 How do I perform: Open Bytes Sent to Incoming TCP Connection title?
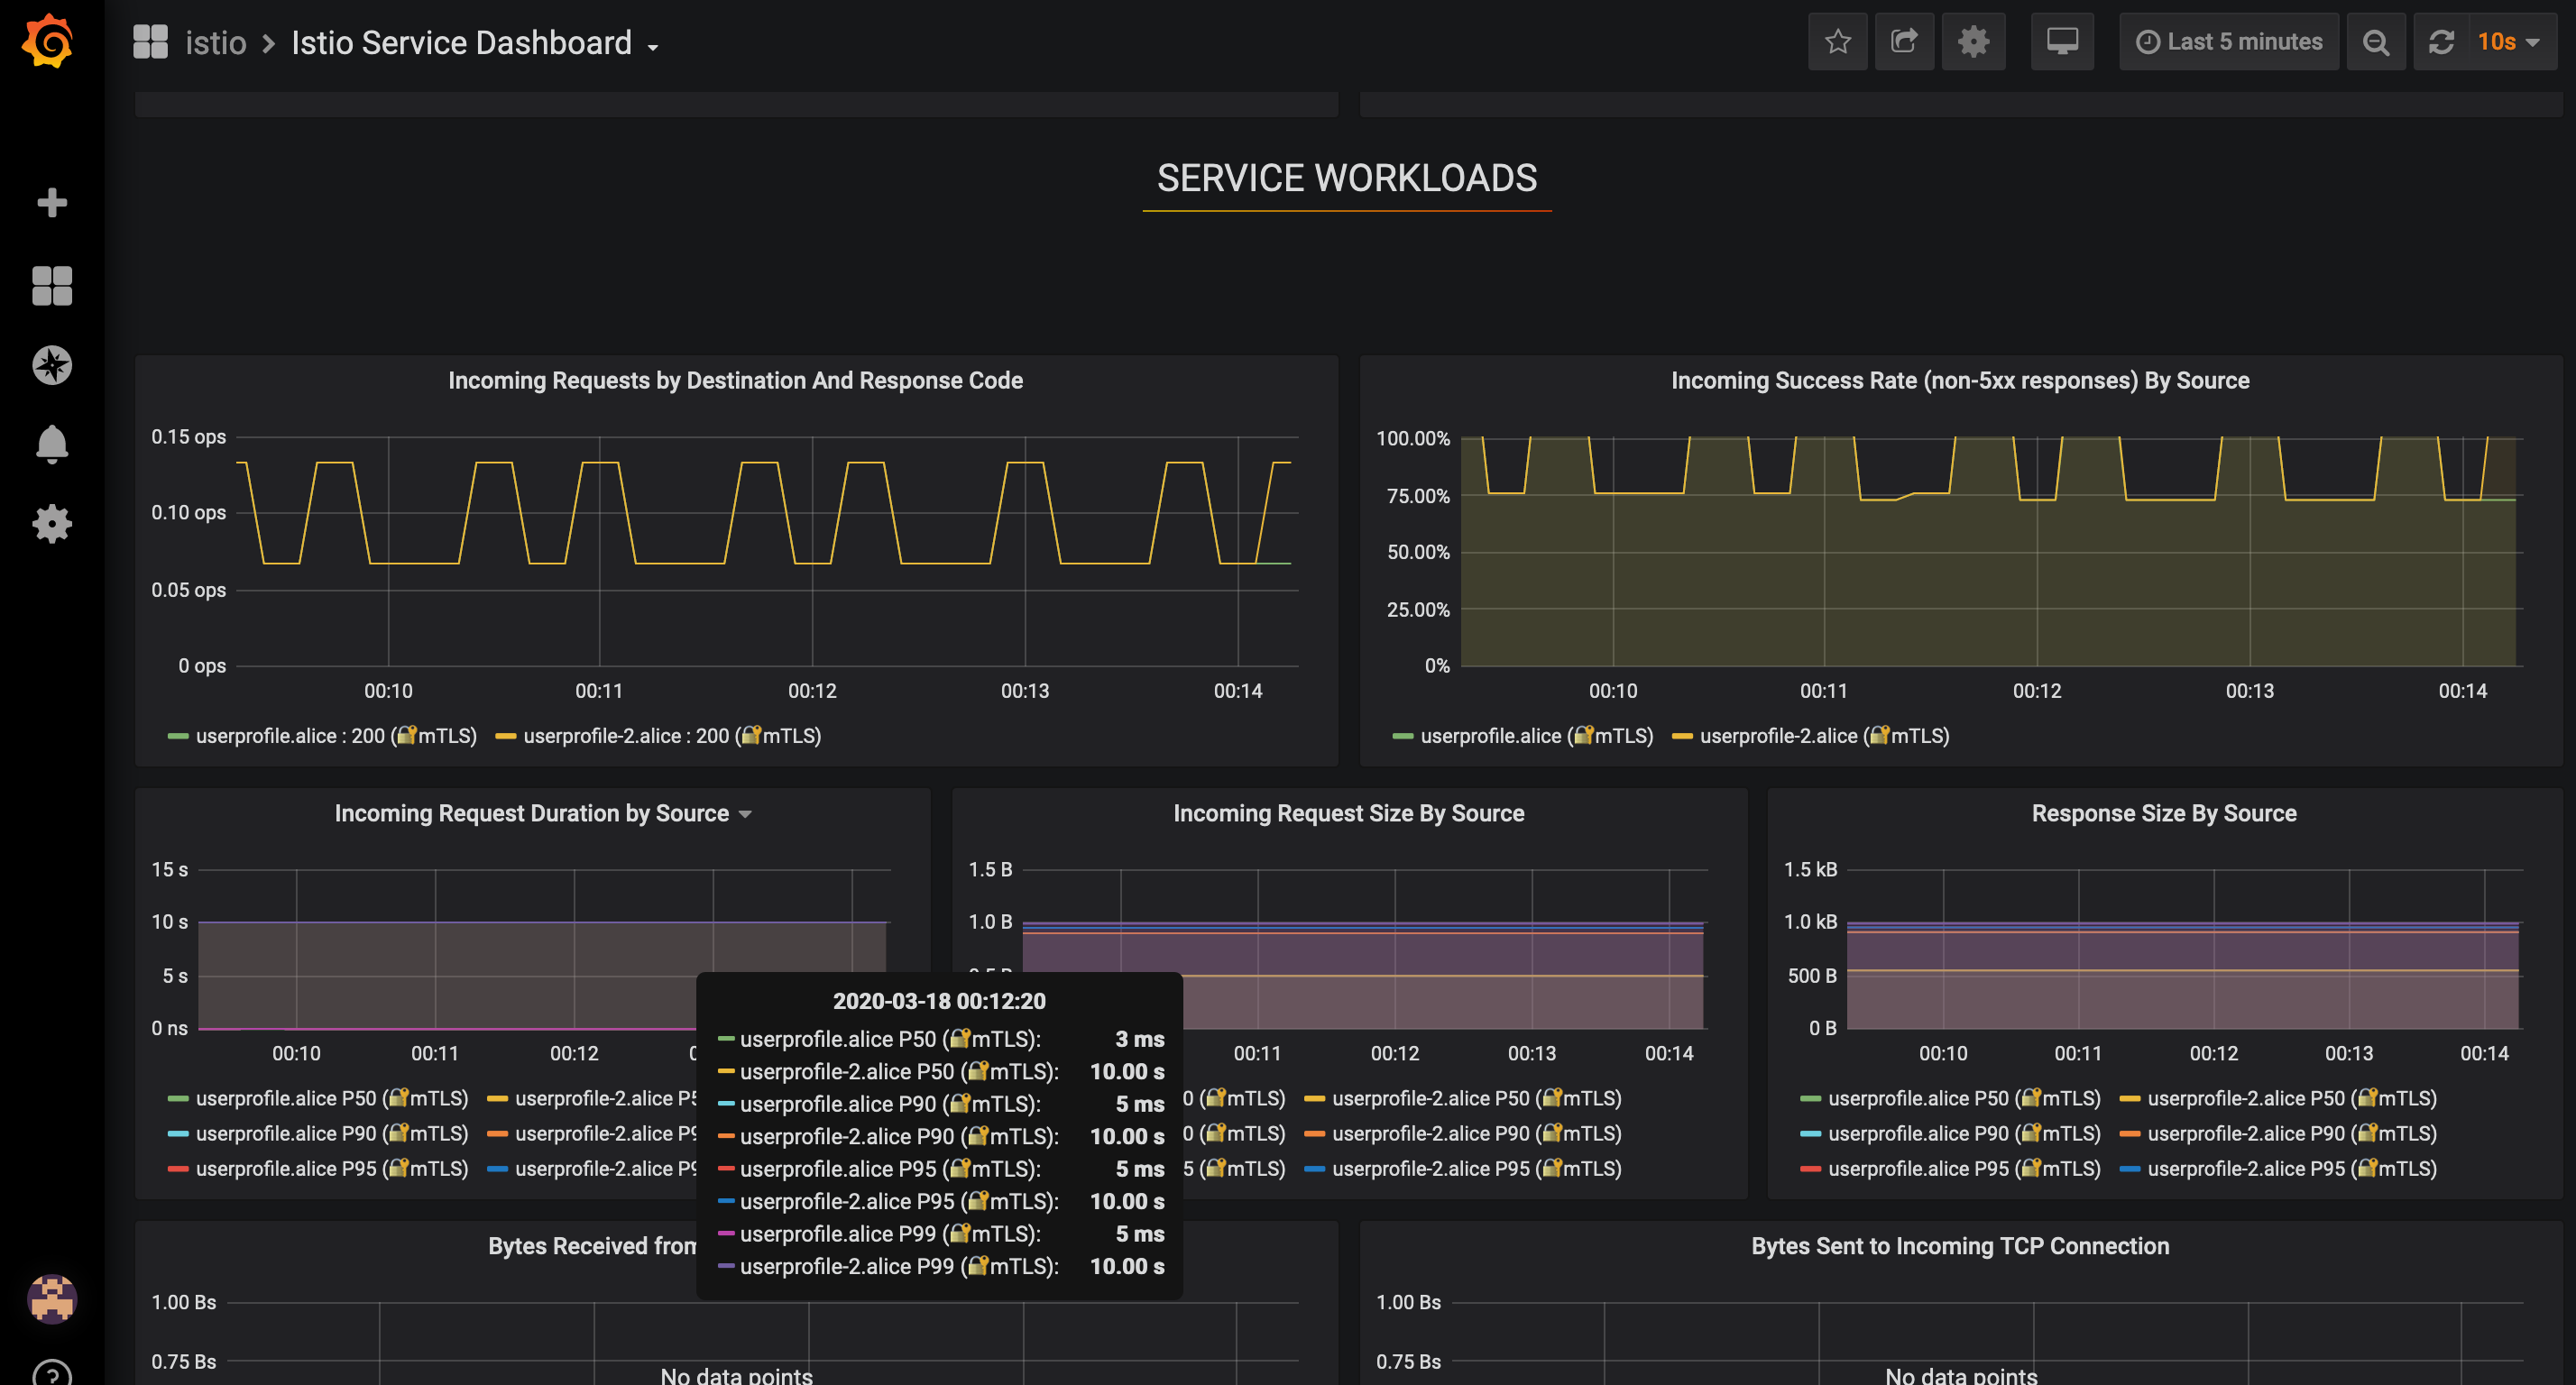pos(1960,1246)
